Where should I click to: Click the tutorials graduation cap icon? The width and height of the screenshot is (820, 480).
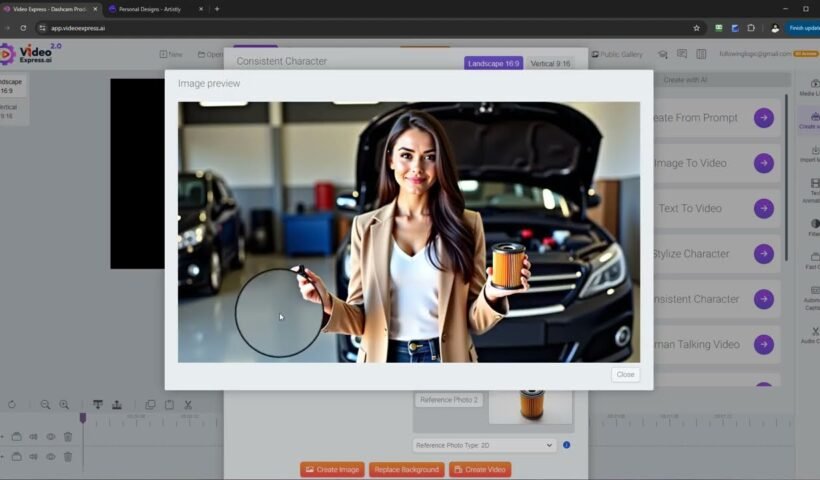pyautogui.click(x=663, y=54)
